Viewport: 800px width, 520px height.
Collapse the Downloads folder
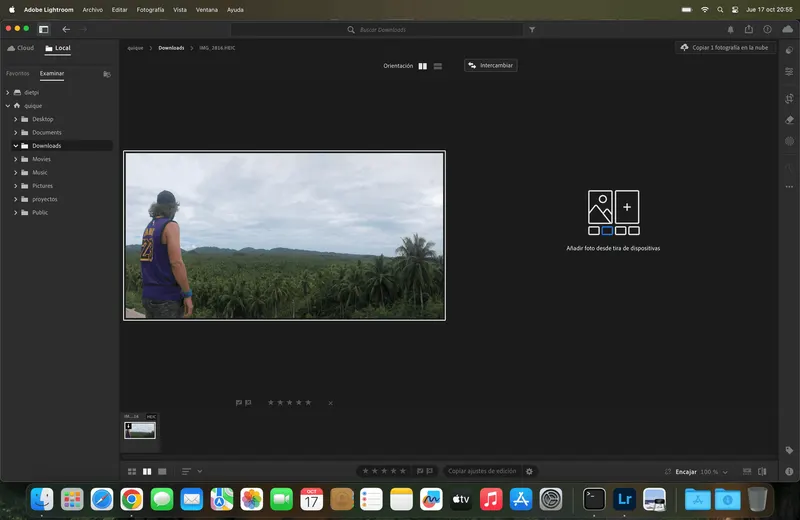(16, 145)
